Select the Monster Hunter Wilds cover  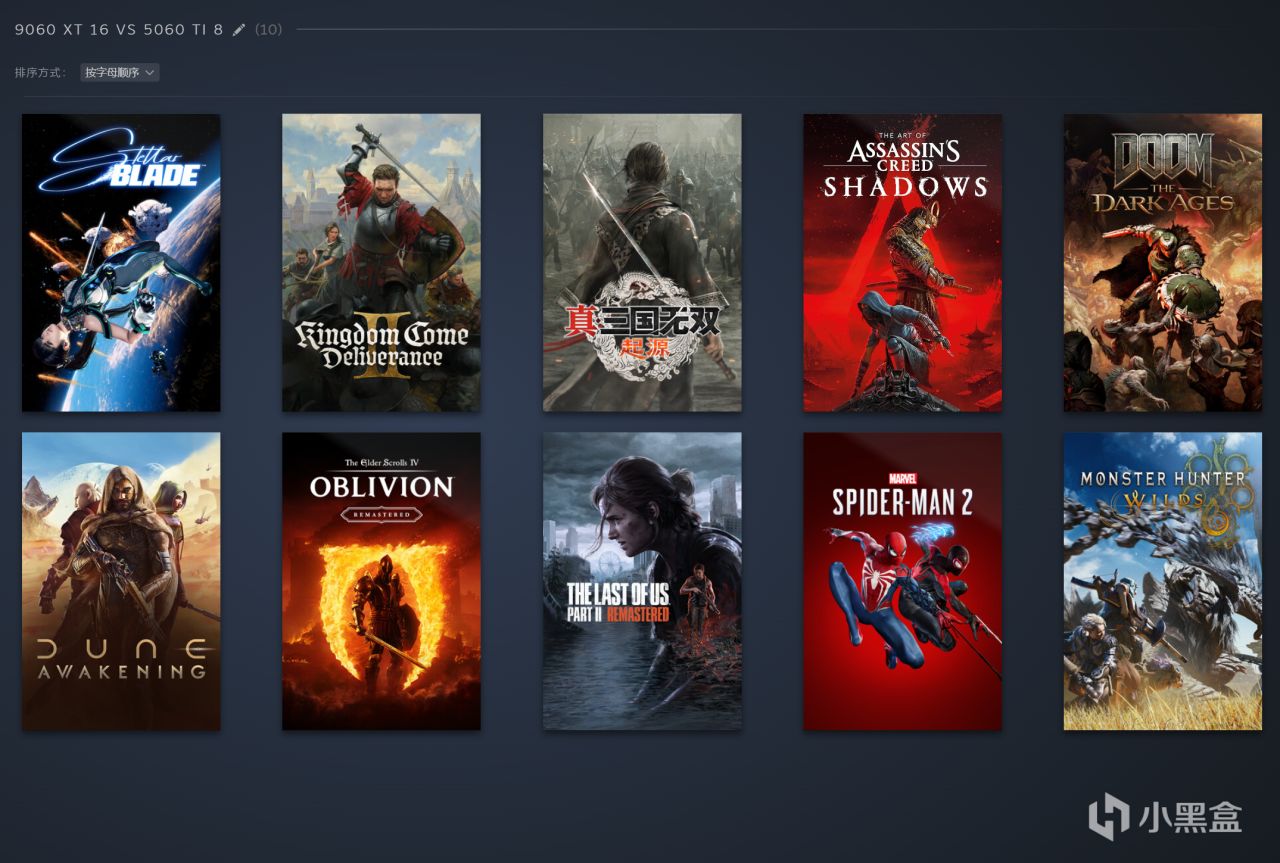1163,581
